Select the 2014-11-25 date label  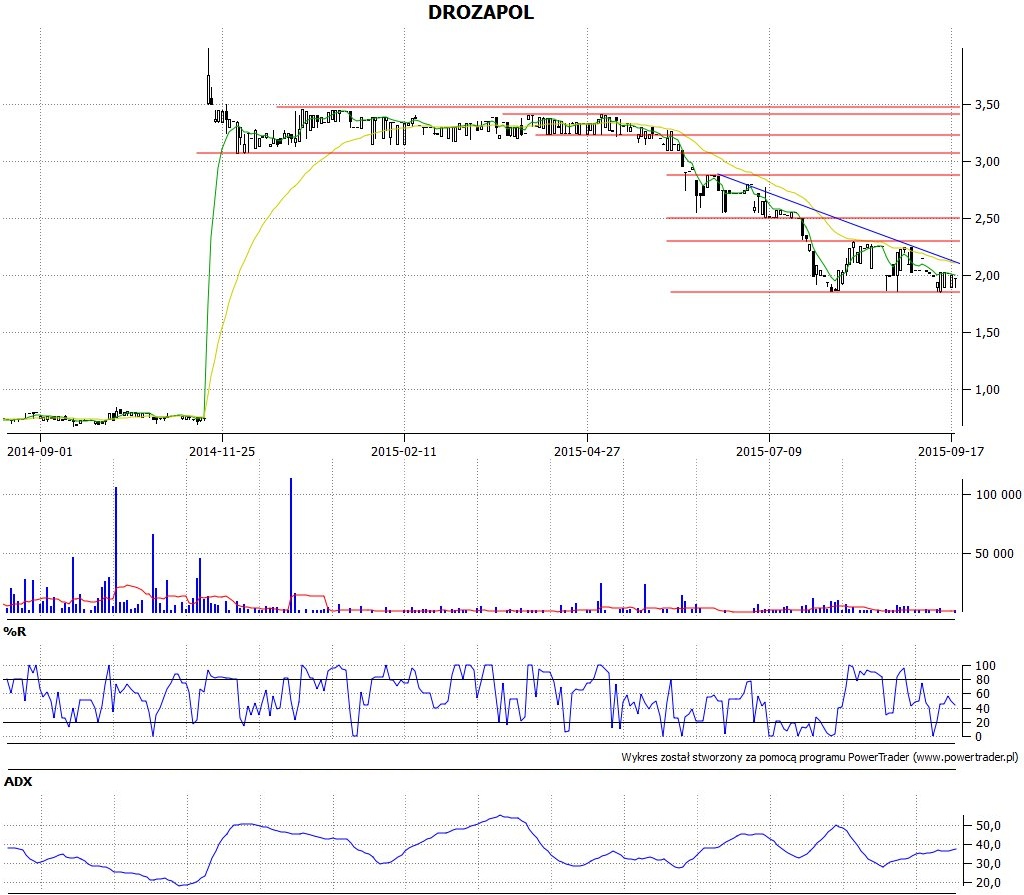click(x=222, y=451)
